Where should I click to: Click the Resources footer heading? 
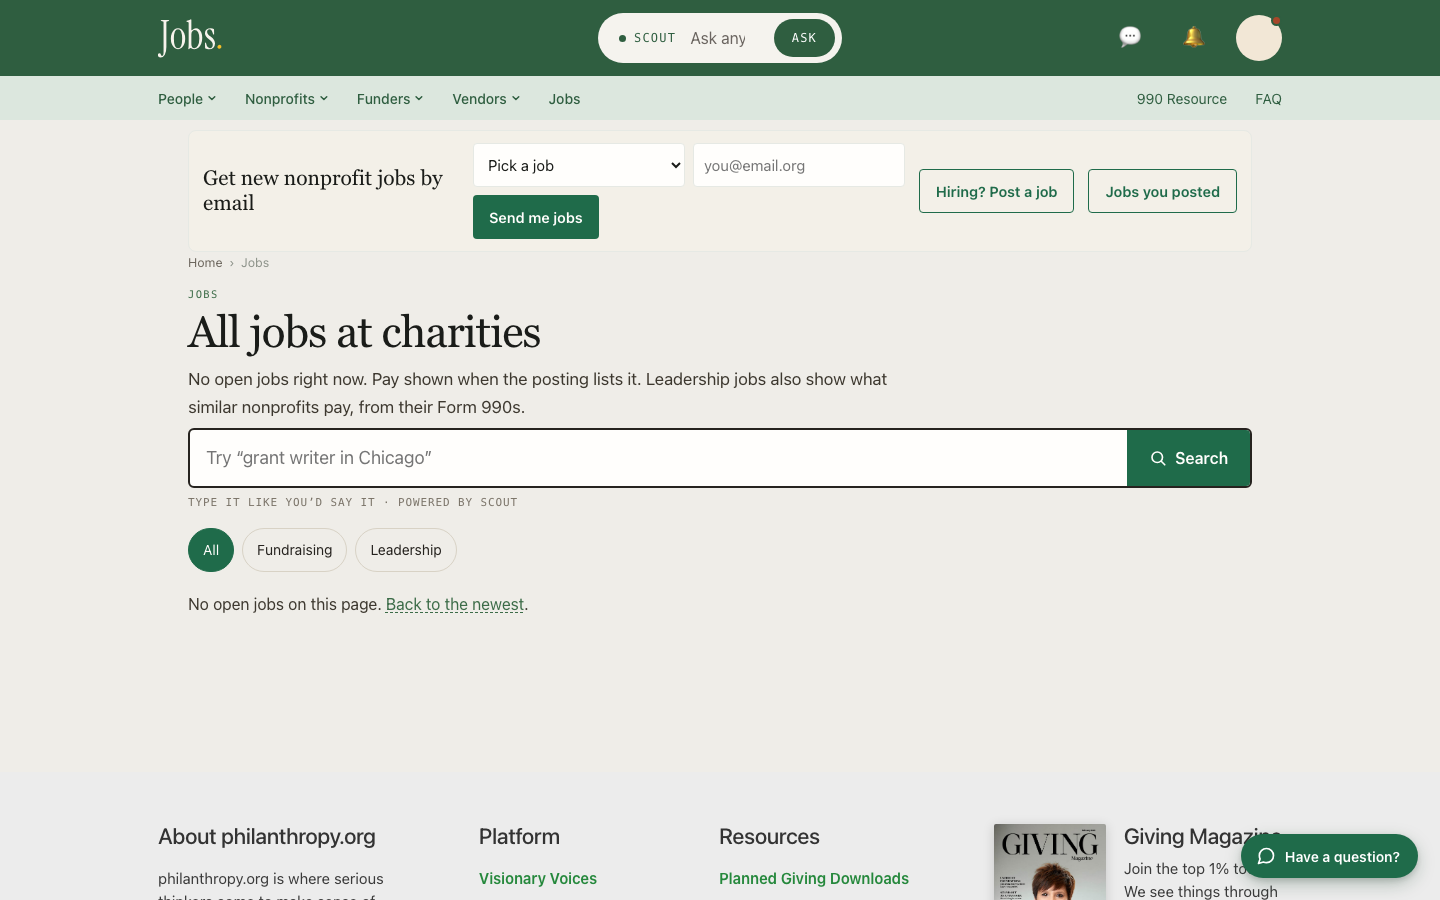tap(769, 837)
